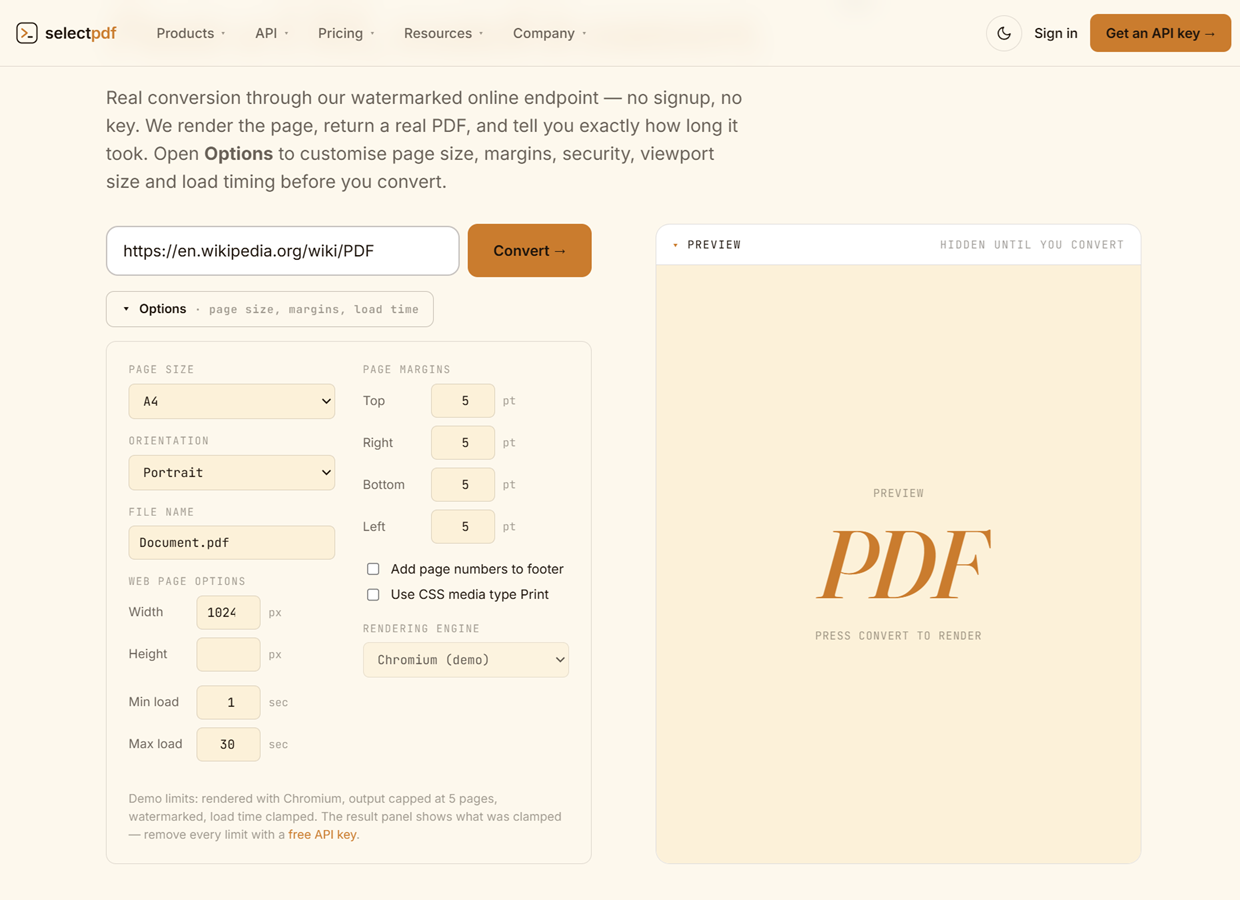This screenshot has width=1240, height=900.
Task: Open the Products menu
Action: (191, 33)
